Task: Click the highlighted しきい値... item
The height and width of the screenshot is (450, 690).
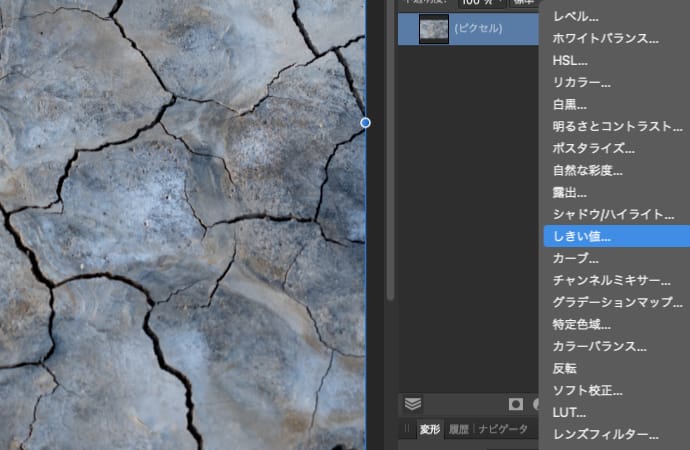Action: [x=581, y=236]
